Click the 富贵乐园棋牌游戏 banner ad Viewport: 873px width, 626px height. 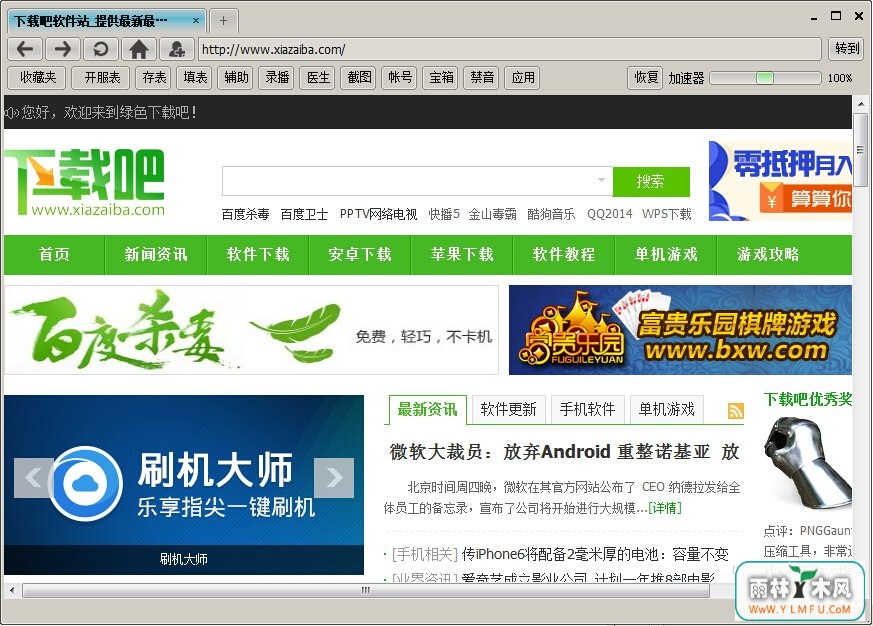[680, 330]
